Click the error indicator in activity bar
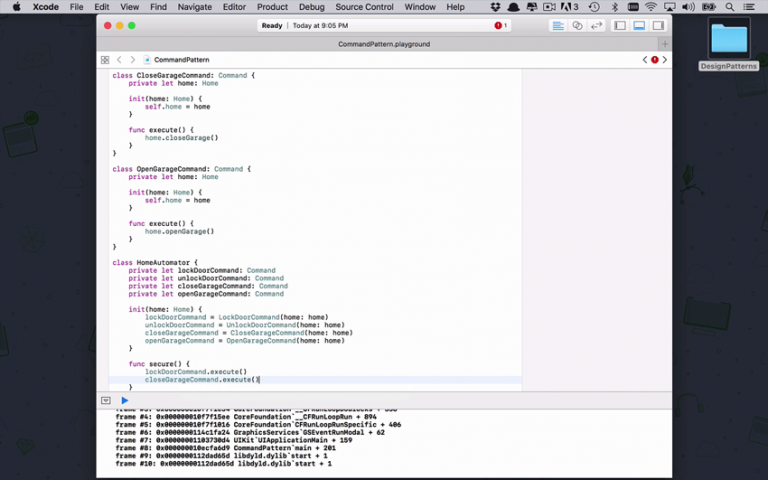This screenshot has width=768, height=480. [x=500, y=25]
